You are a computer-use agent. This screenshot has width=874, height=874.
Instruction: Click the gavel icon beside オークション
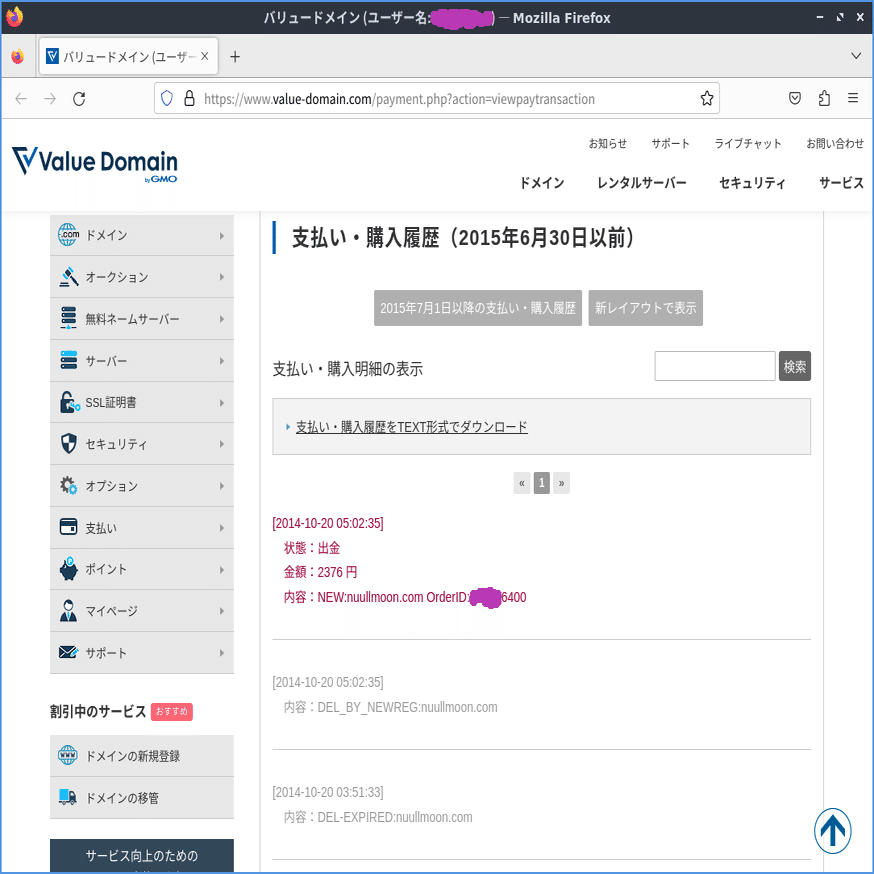tap(68, 276)
